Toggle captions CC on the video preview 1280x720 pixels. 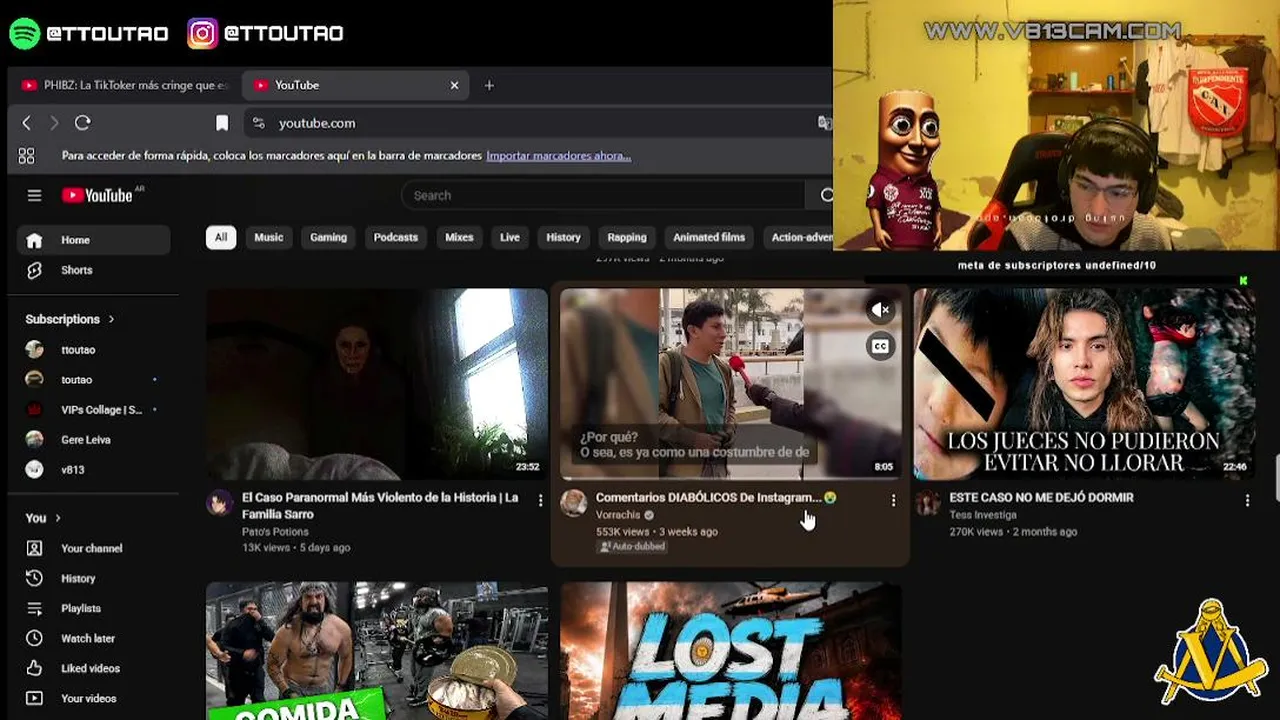pyautogui.click(x=880, y=346)
